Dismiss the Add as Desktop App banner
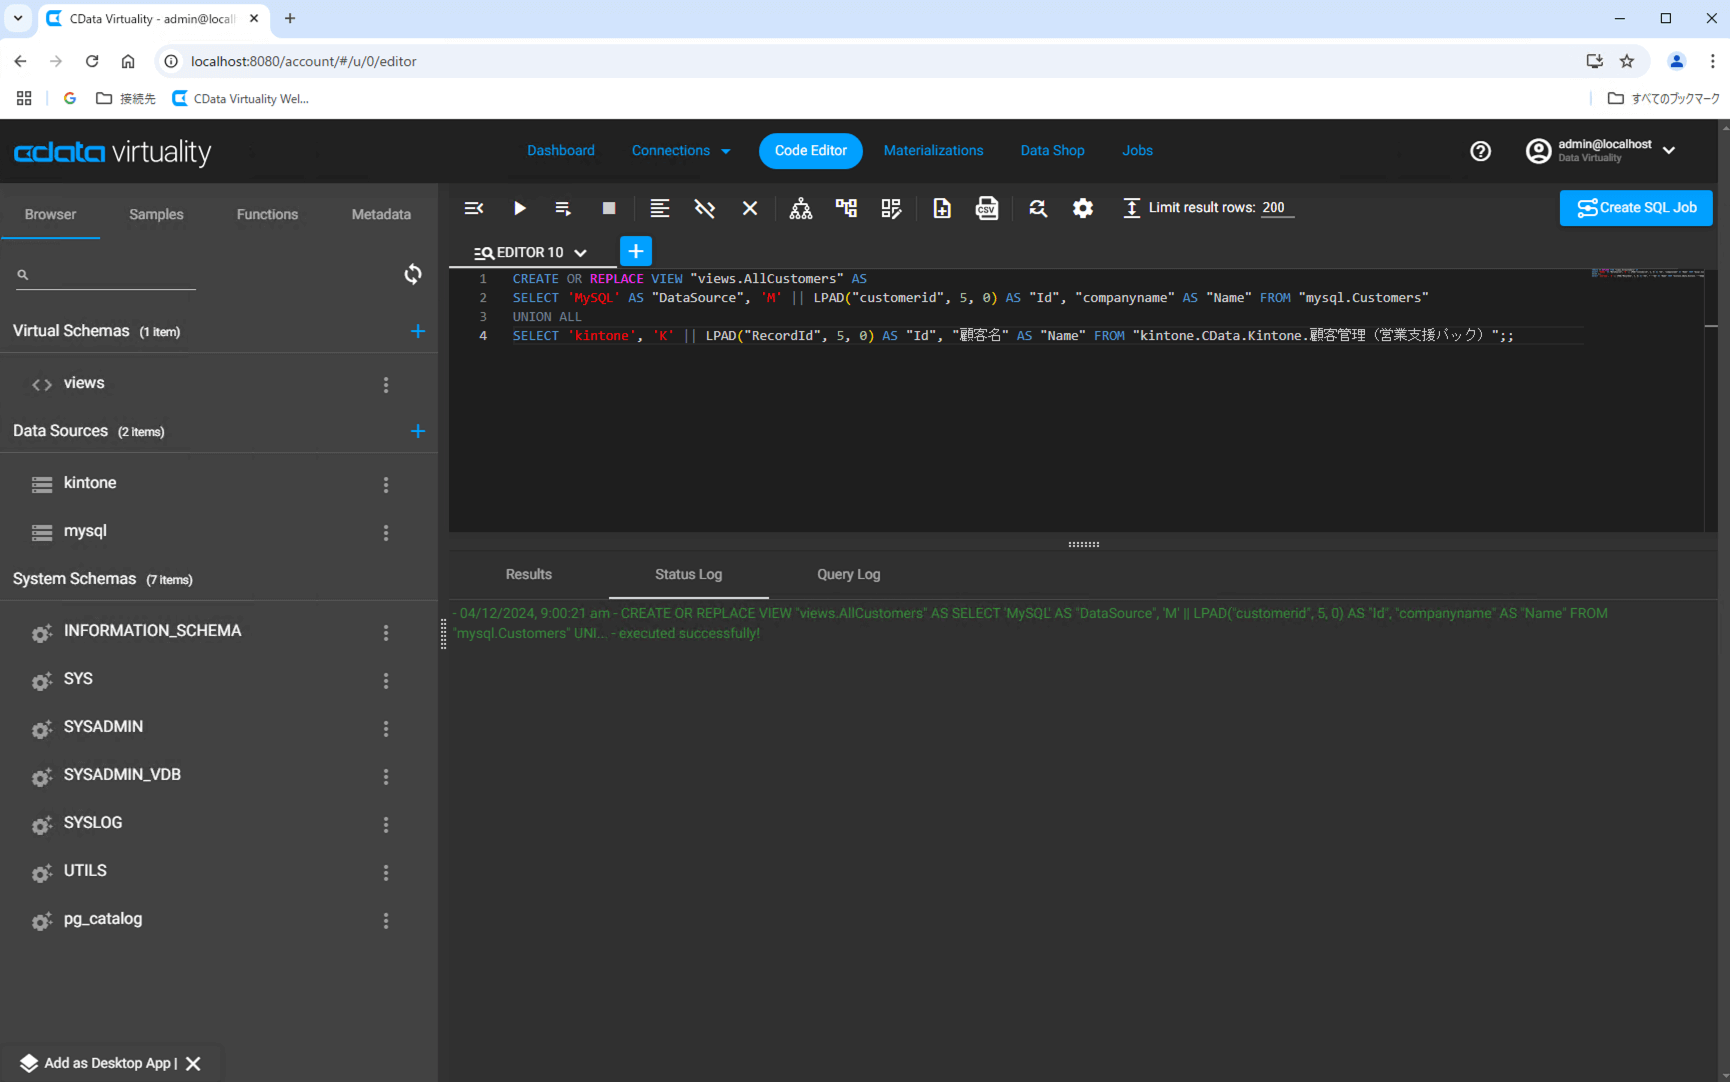The height and width of the screenshot is (1082, 1730). point(193,1063)
